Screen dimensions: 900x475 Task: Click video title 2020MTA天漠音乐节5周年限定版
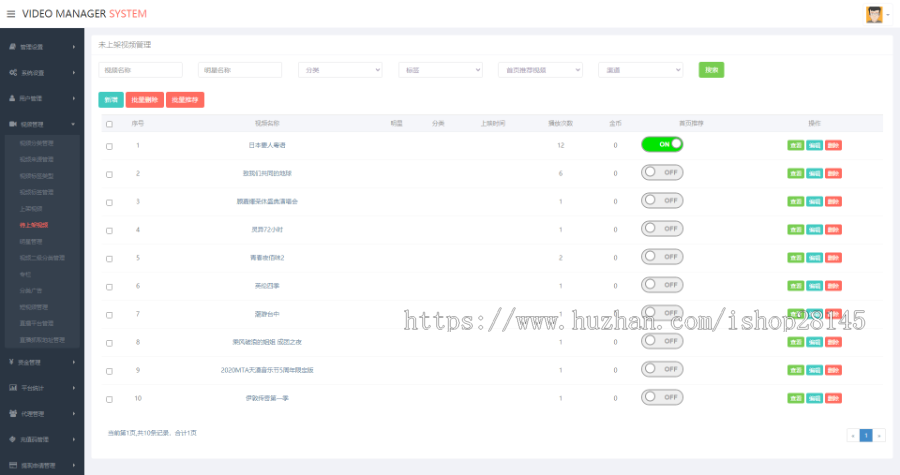point(267,370)
